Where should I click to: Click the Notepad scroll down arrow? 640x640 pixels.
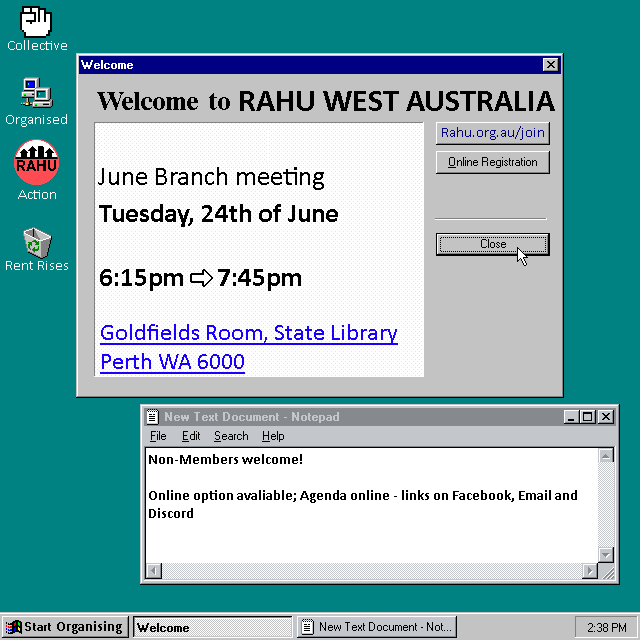click(x=606, y=555)
